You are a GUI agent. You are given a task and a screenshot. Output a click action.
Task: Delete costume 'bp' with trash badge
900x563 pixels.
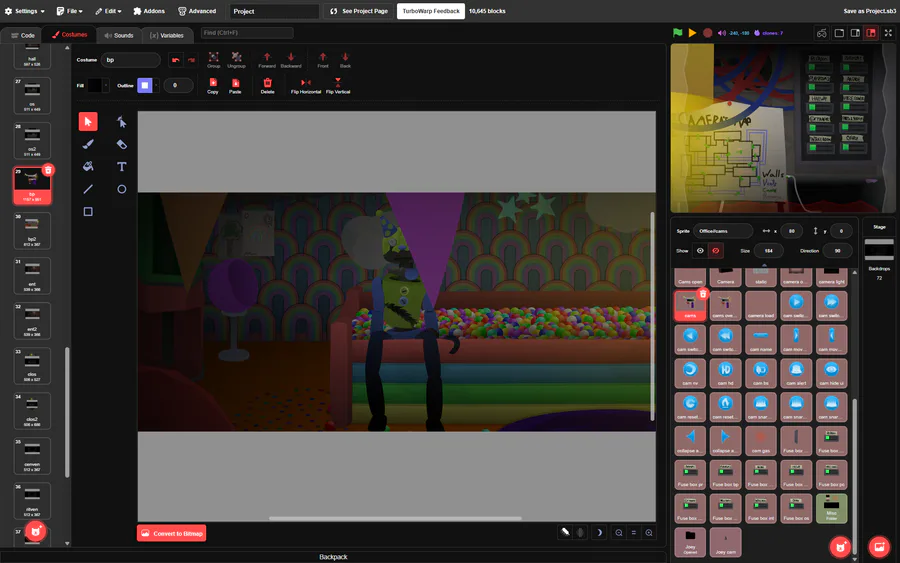[48, 170]
